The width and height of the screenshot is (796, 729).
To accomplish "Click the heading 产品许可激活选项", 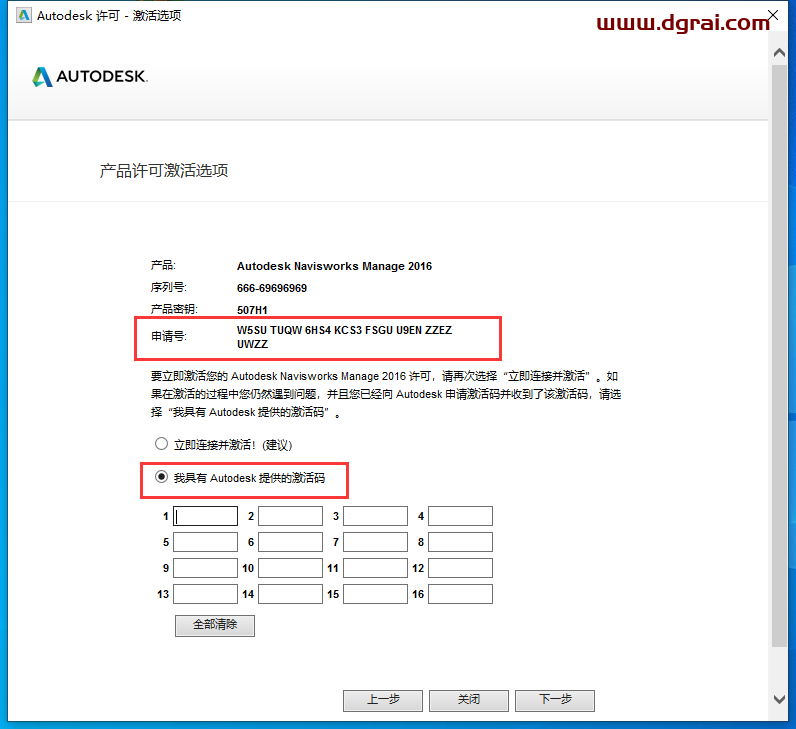I will coord(163,171).
